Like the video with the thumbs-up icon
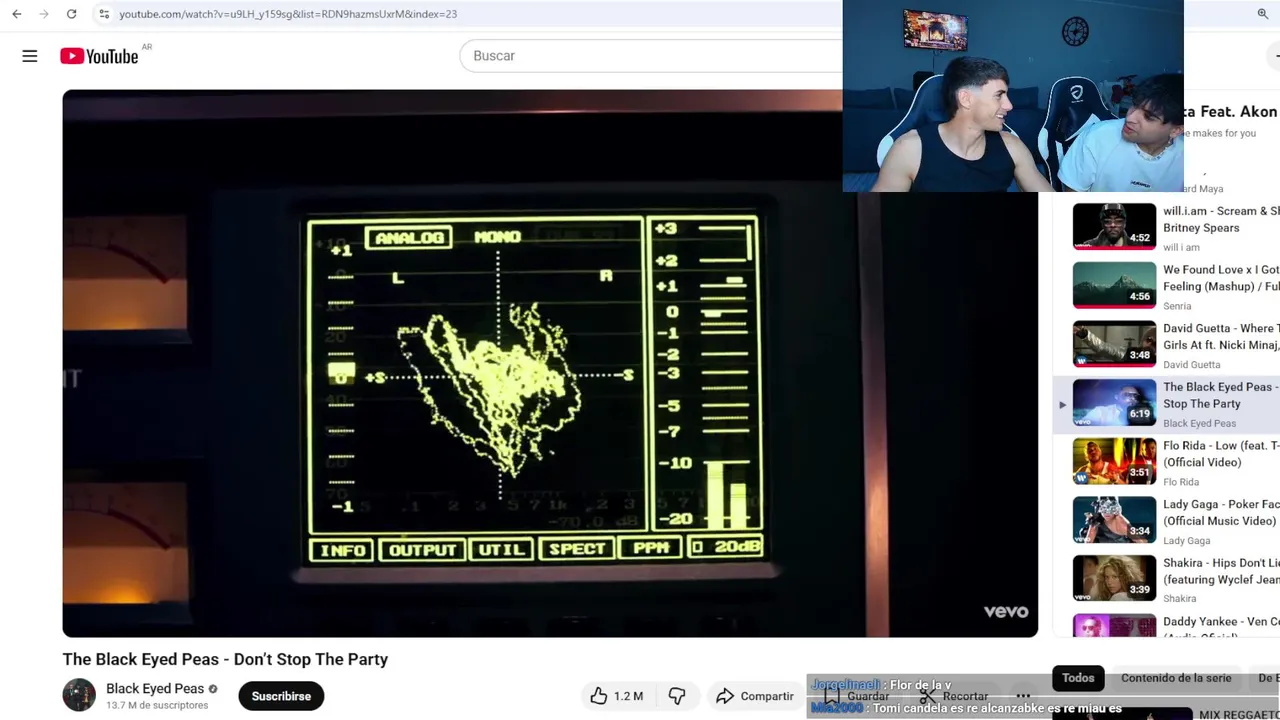Image resolution: width=1280 pixels, height=720 pixels. [598, 696]
